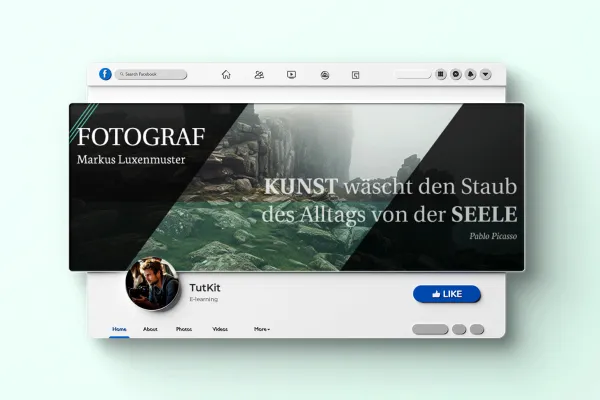Switch to the About tab
The image size is (600, 400).
click(x=150, y=329)
